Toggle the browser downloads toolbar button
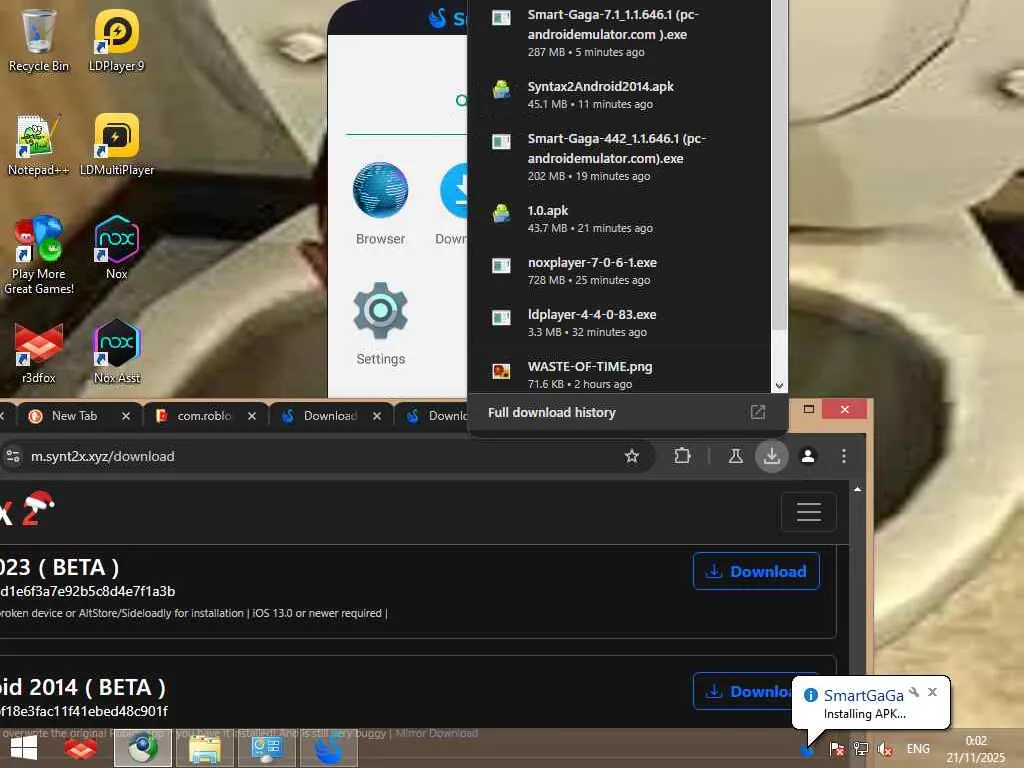Viewport: 1024px width, 768px height. (x=771, y=456)
